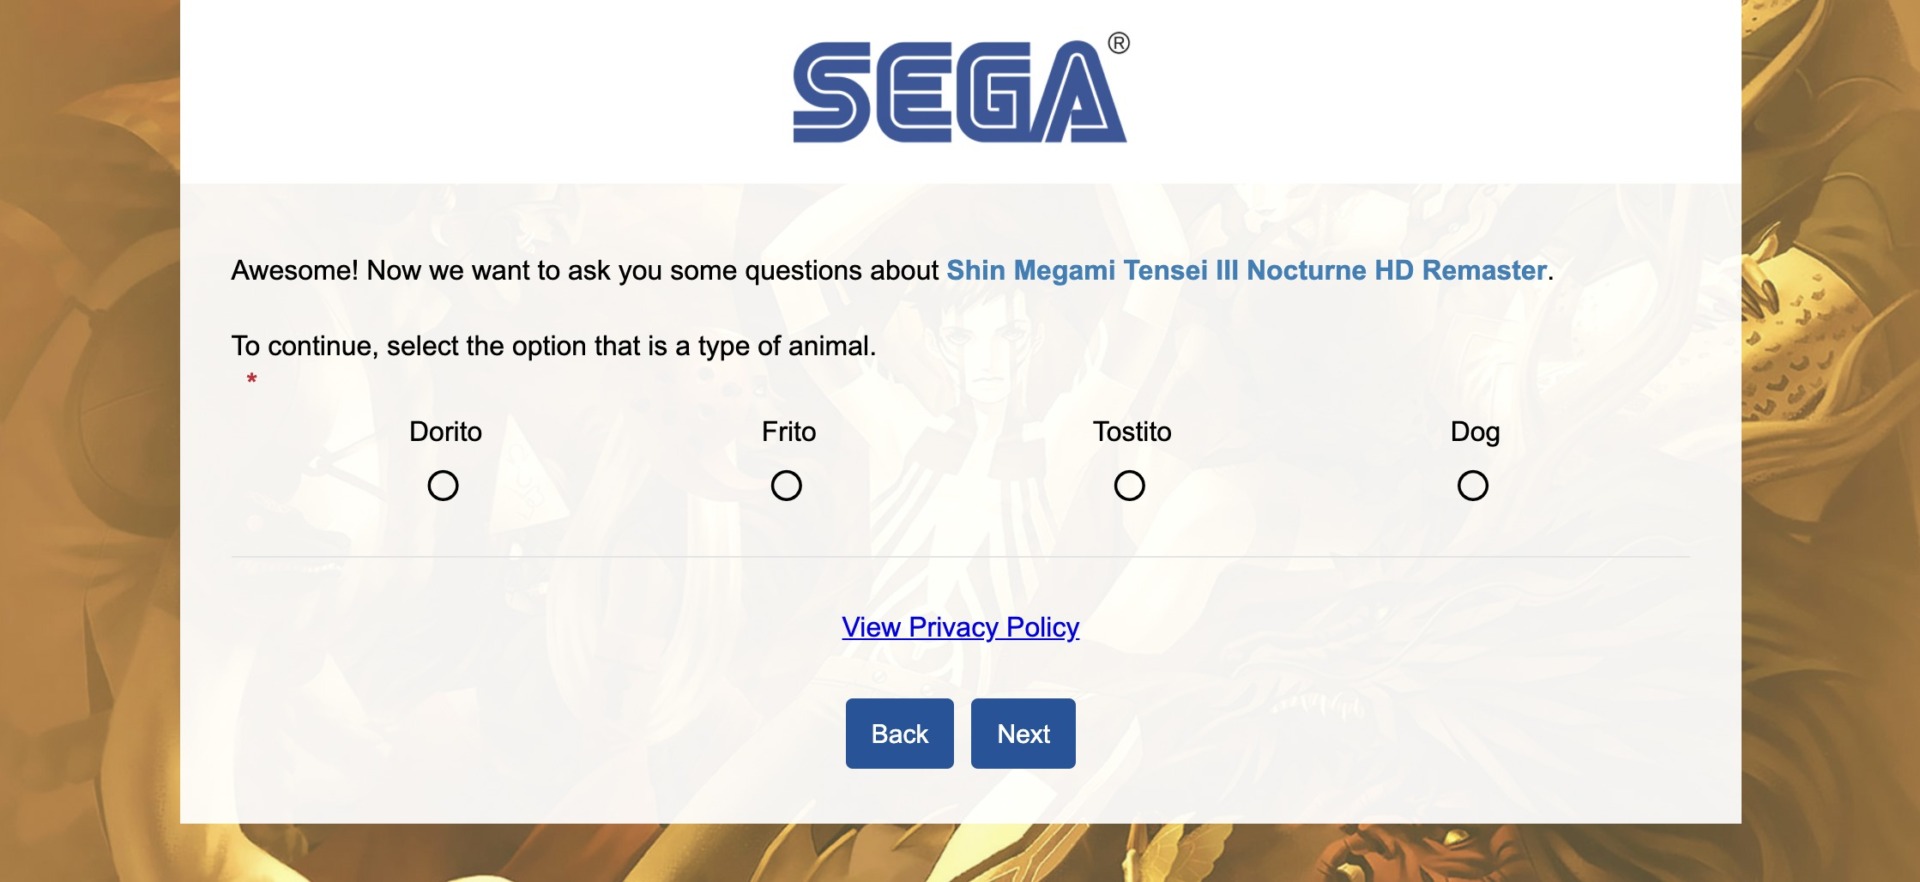Click the animal question instruction text
1920x882 pixels.
(x=553, y=346)
